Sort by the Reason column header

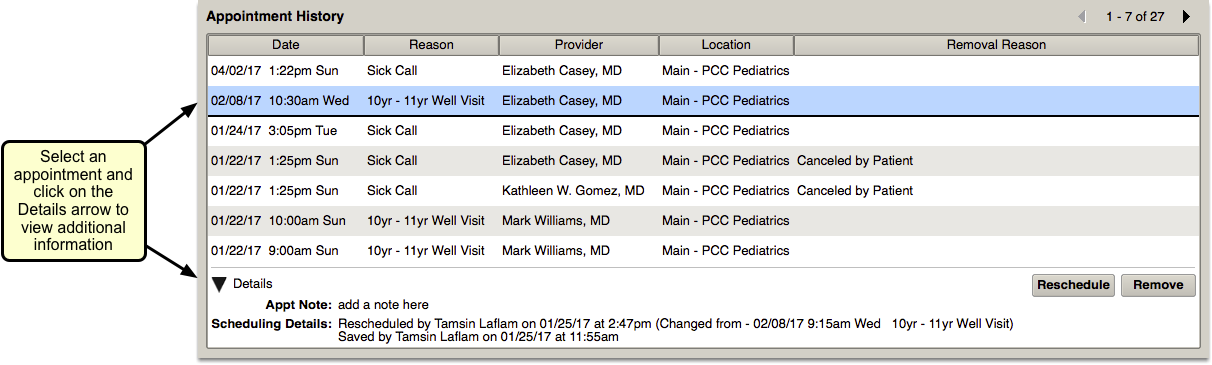[432, 45]
